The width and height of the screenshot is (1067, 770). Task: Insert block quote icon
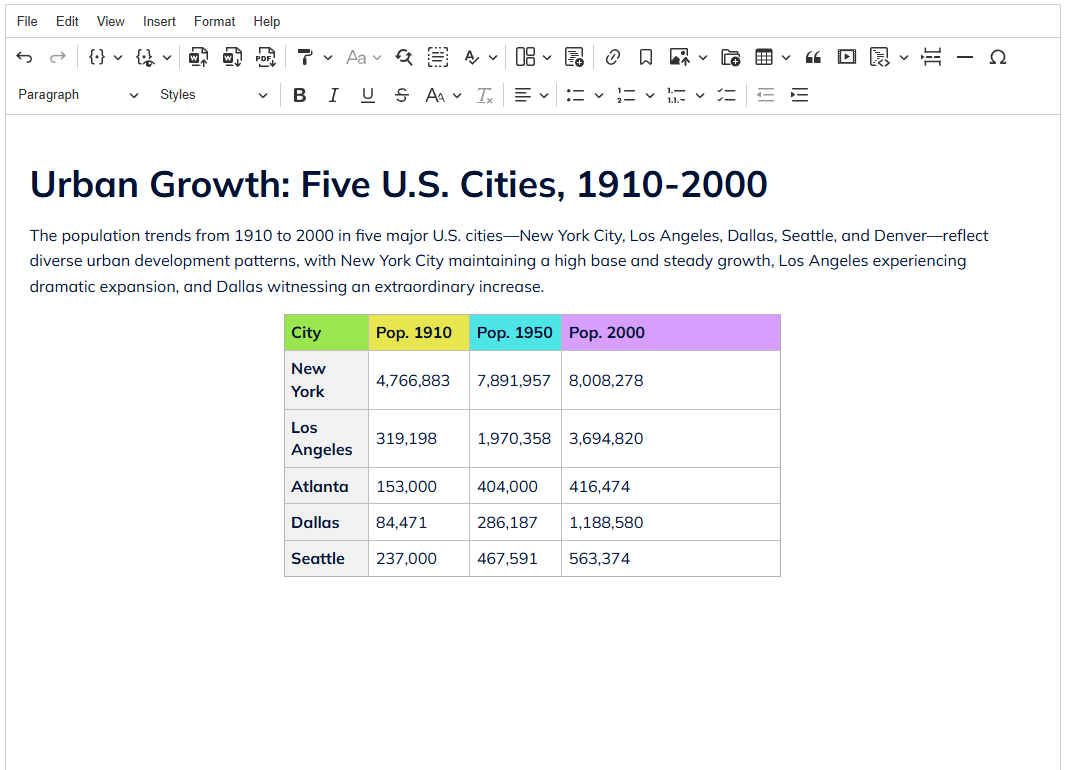(813, 57)
